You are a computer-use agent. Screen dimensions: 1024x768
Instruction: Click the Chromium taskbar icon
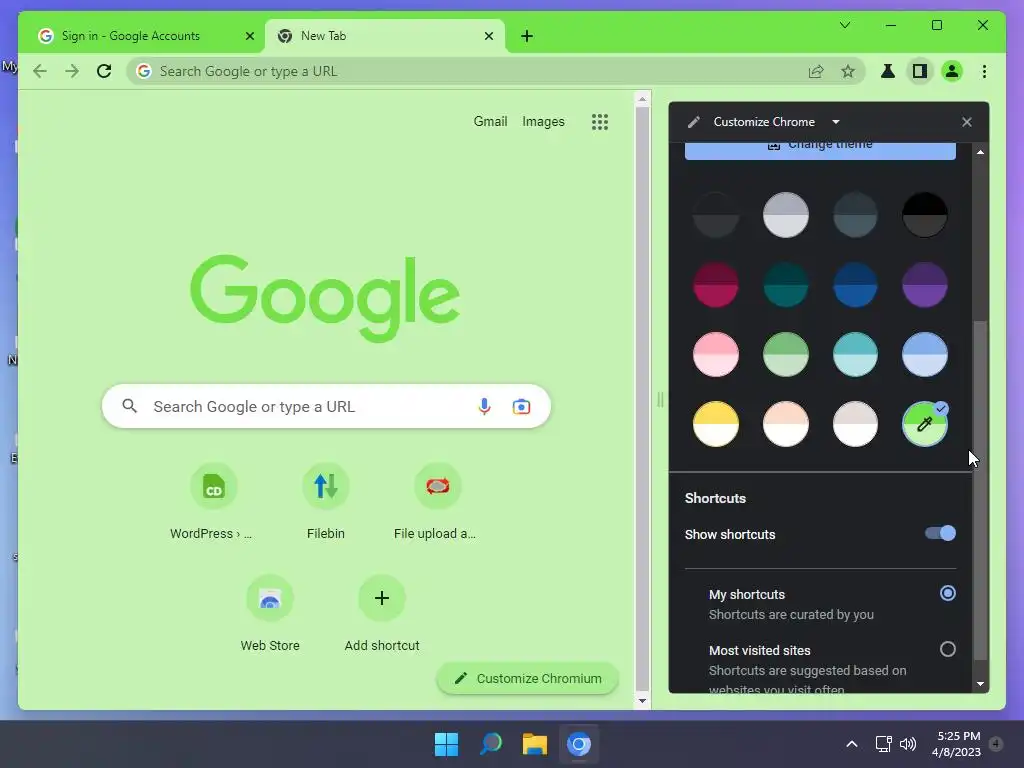pos(579,744)
